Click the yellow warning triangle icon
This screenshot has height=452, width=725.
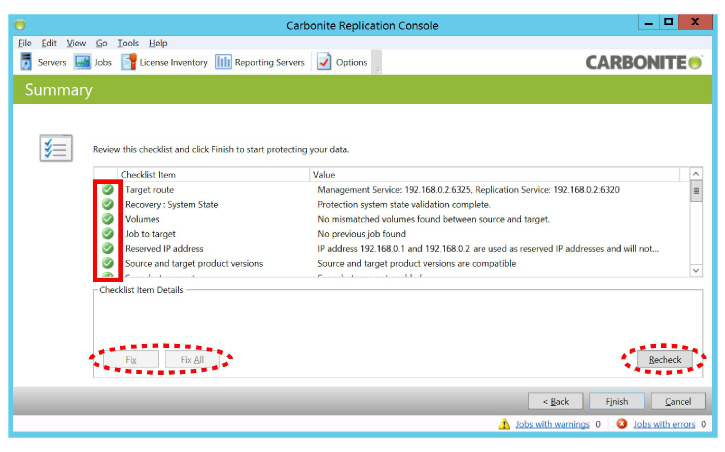[x=504, y=424]
